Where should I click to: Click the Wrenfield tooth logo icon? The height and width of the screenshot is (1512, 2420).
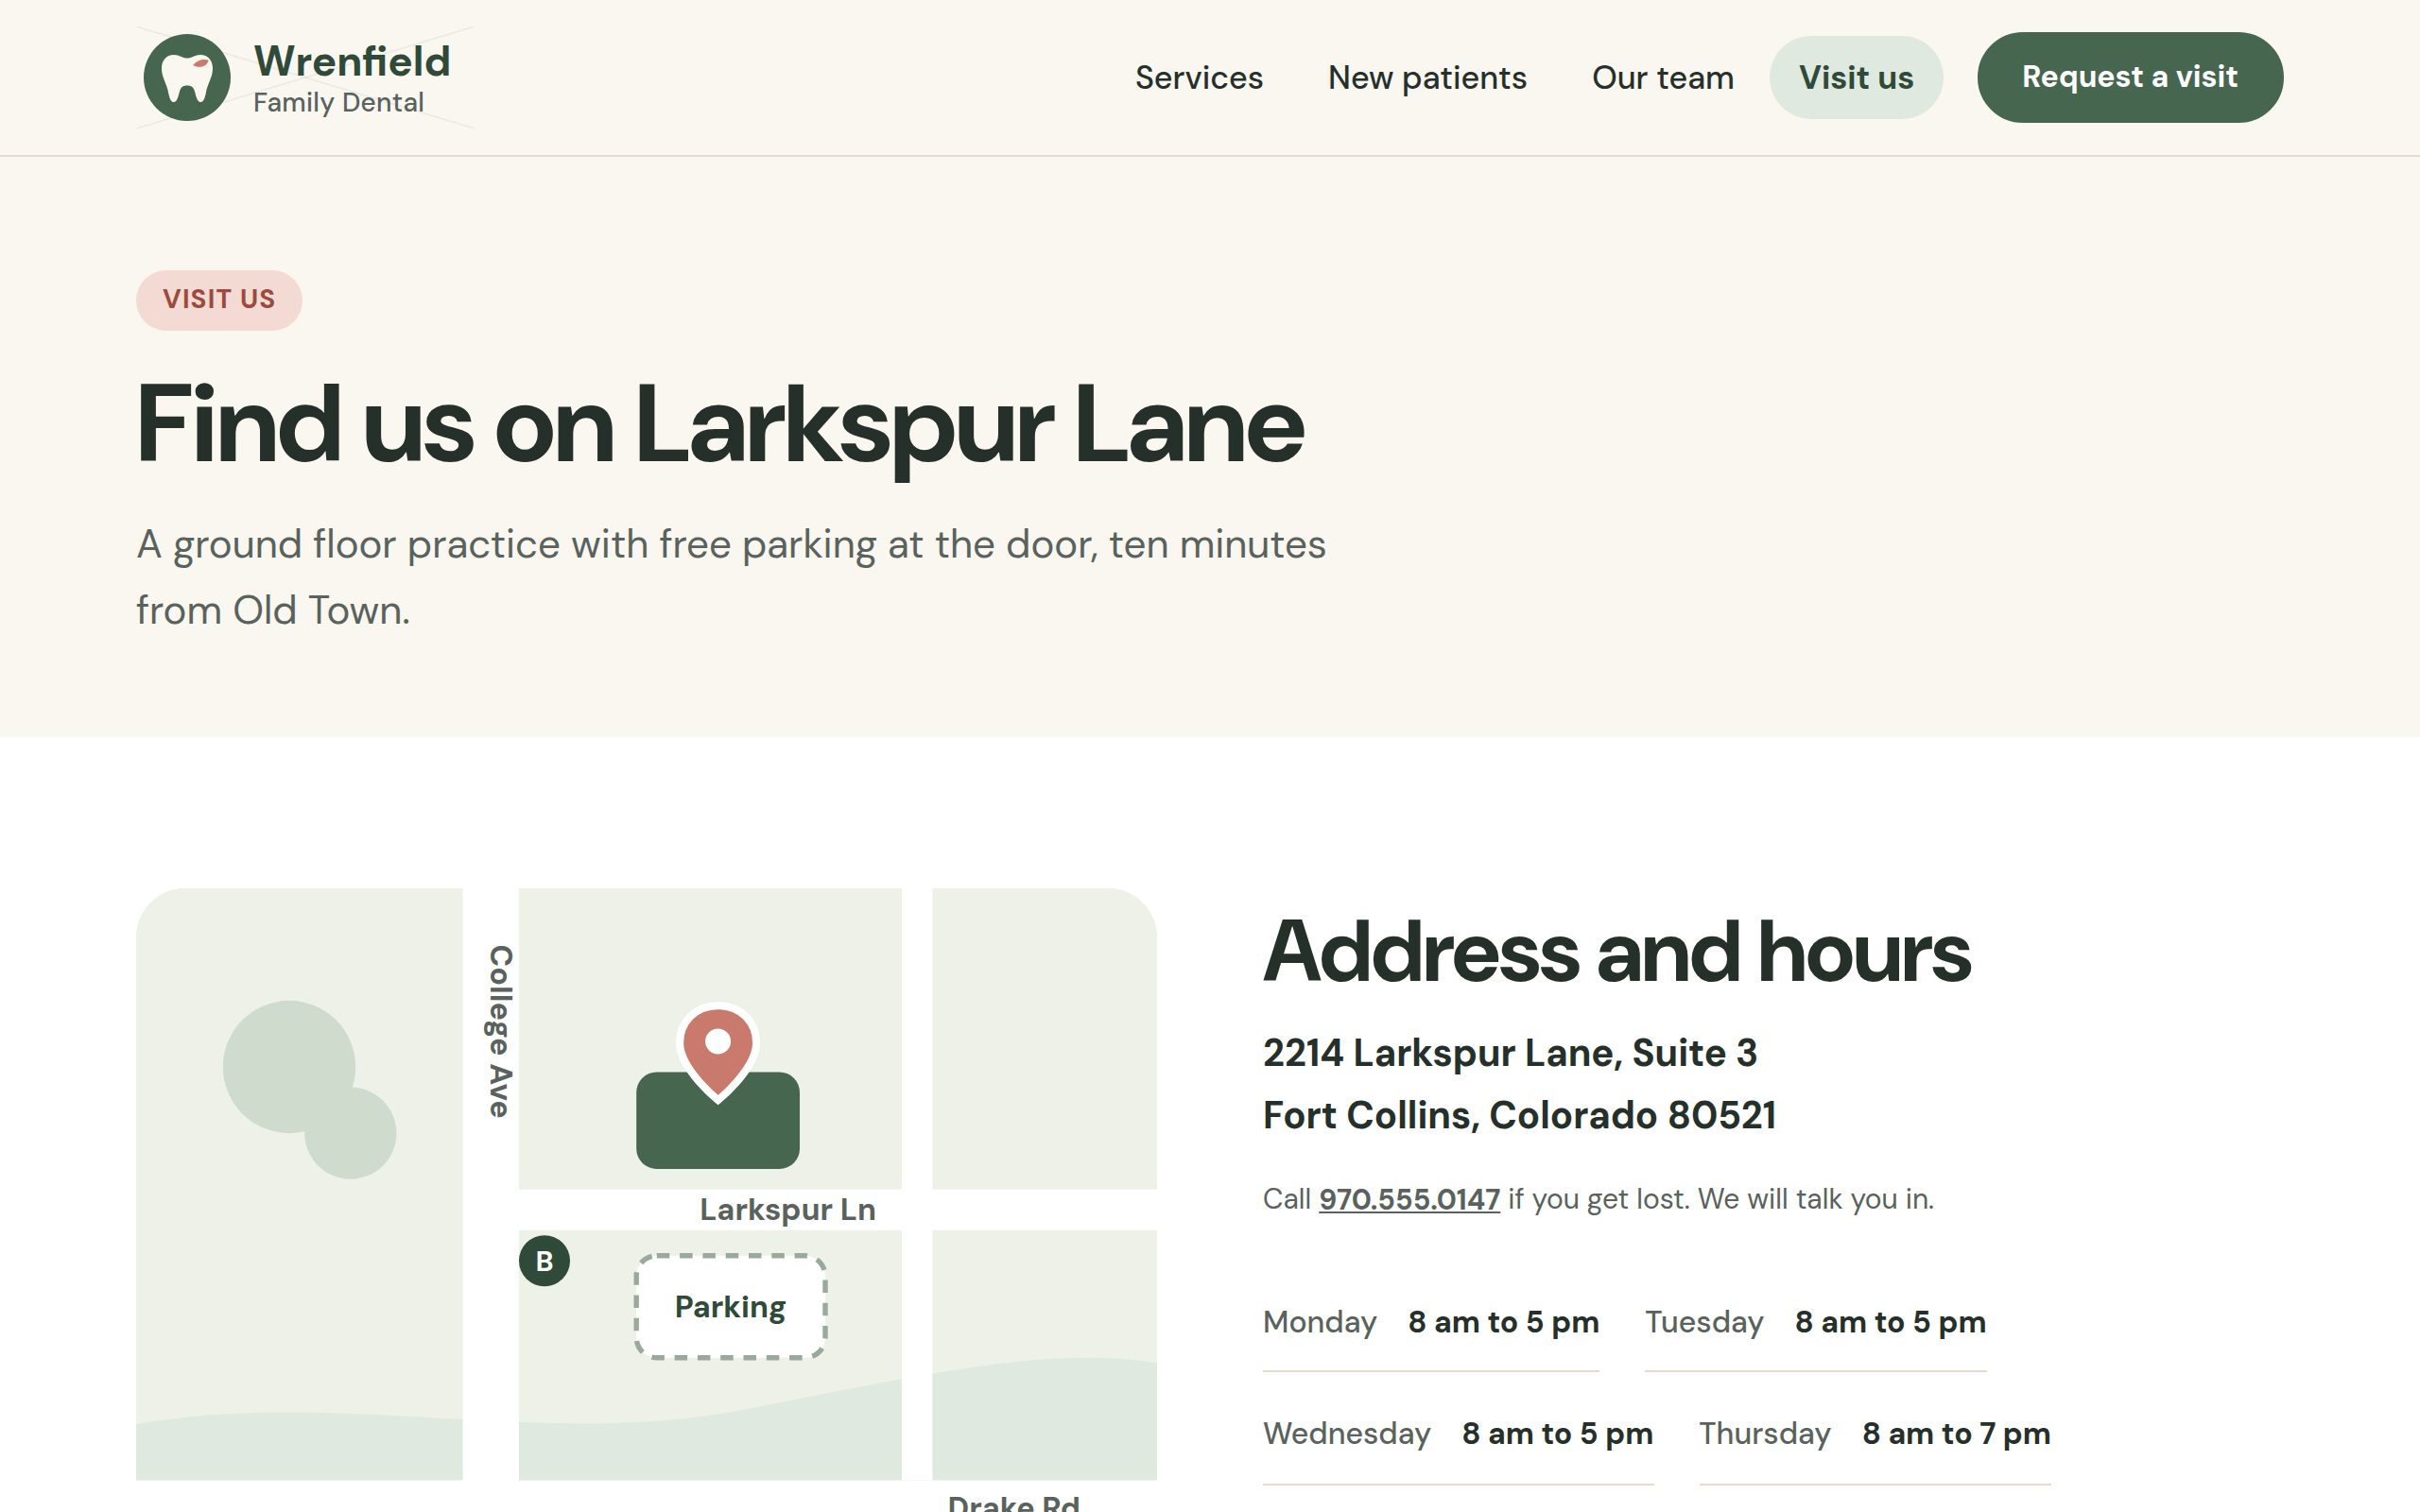(x=187, y=78)
